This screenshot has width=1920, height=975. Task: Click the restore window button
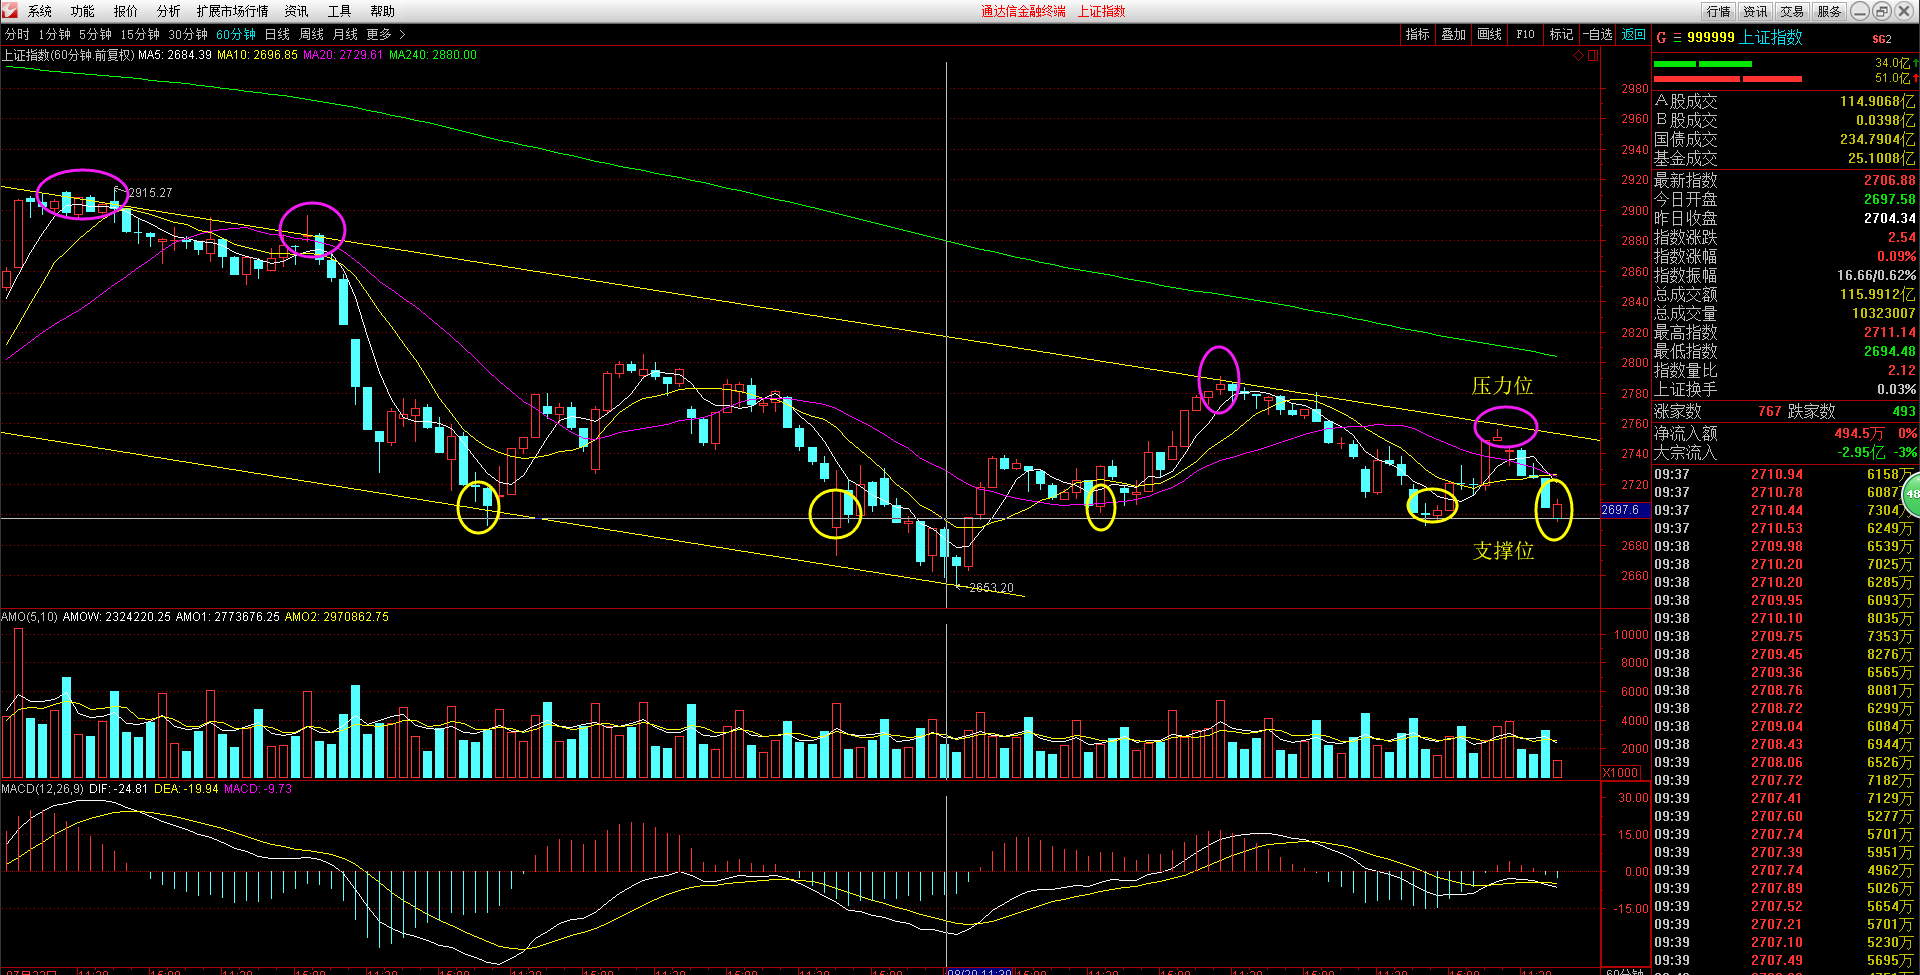(x=1881, y=11)
